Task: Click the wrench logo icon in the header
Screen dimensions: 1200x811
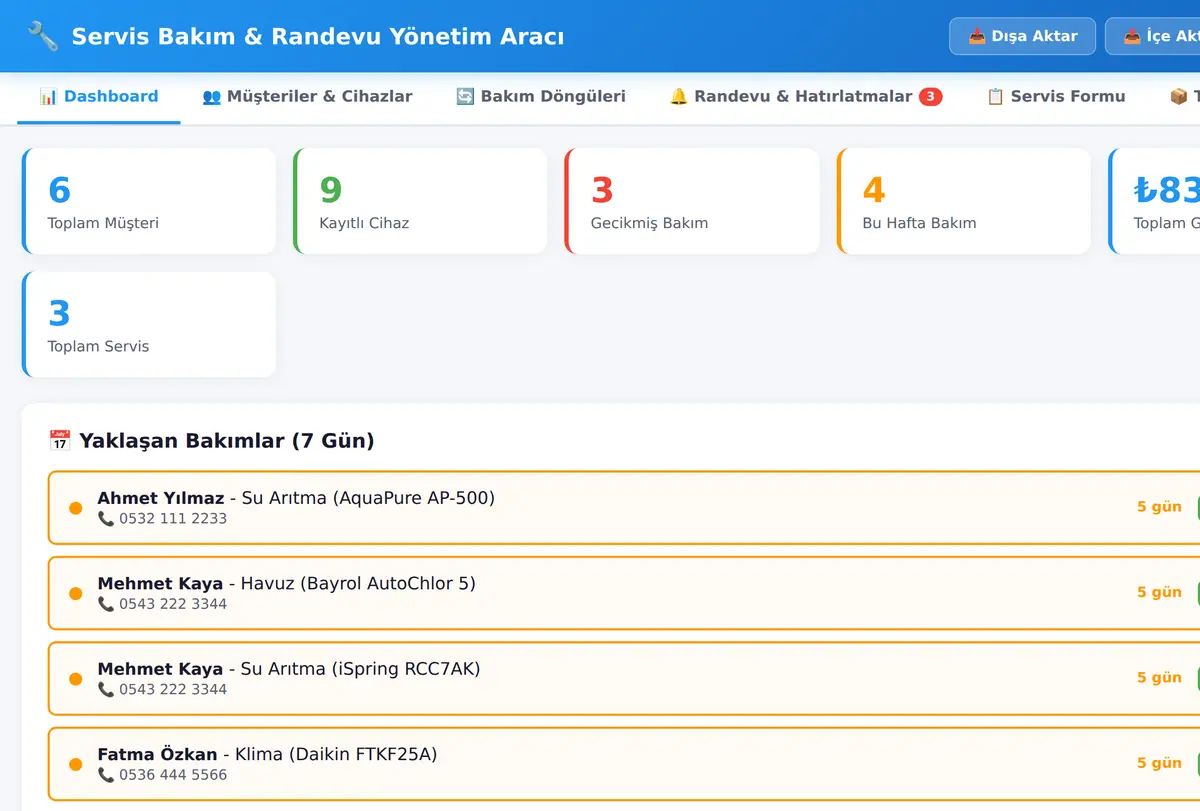Action: 42,37
